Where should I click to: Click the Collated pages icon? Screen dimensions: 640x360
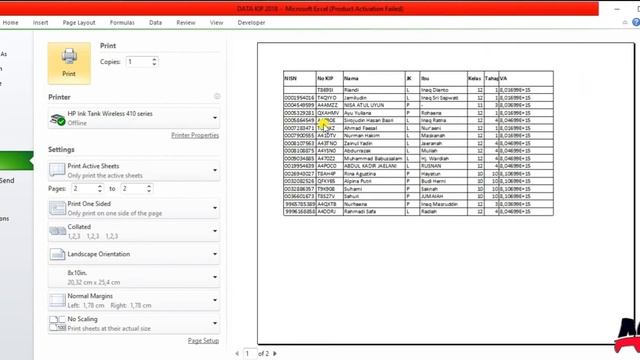(x=57, y=231)
